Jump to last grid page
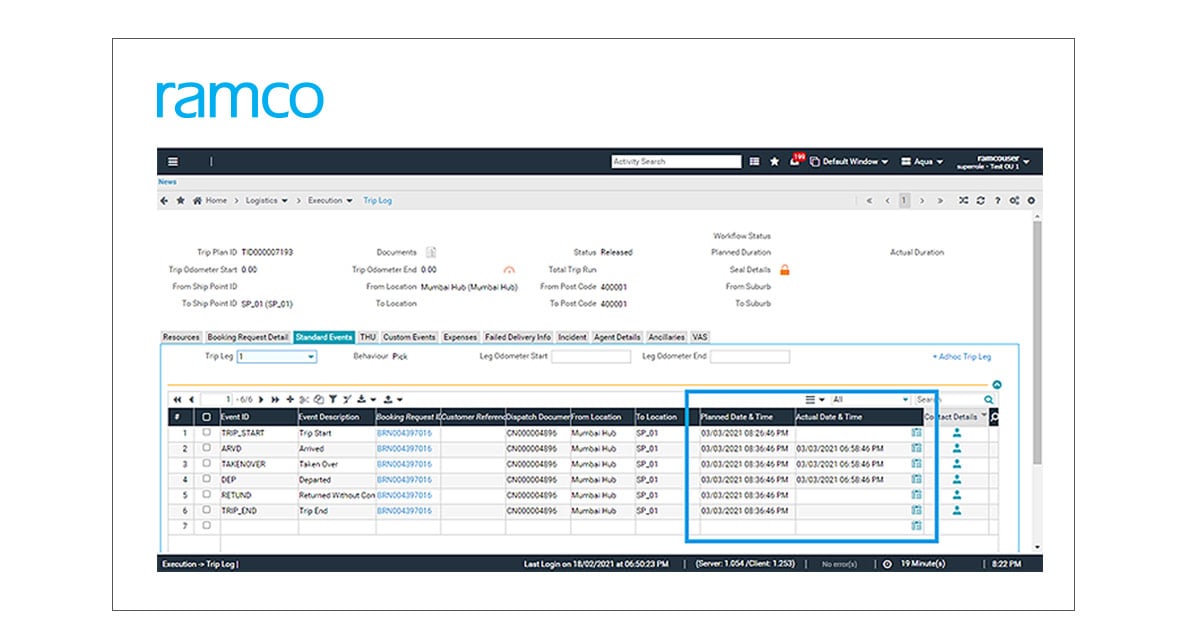Screen dimensions: 1200x628 [x=275, y=399]
